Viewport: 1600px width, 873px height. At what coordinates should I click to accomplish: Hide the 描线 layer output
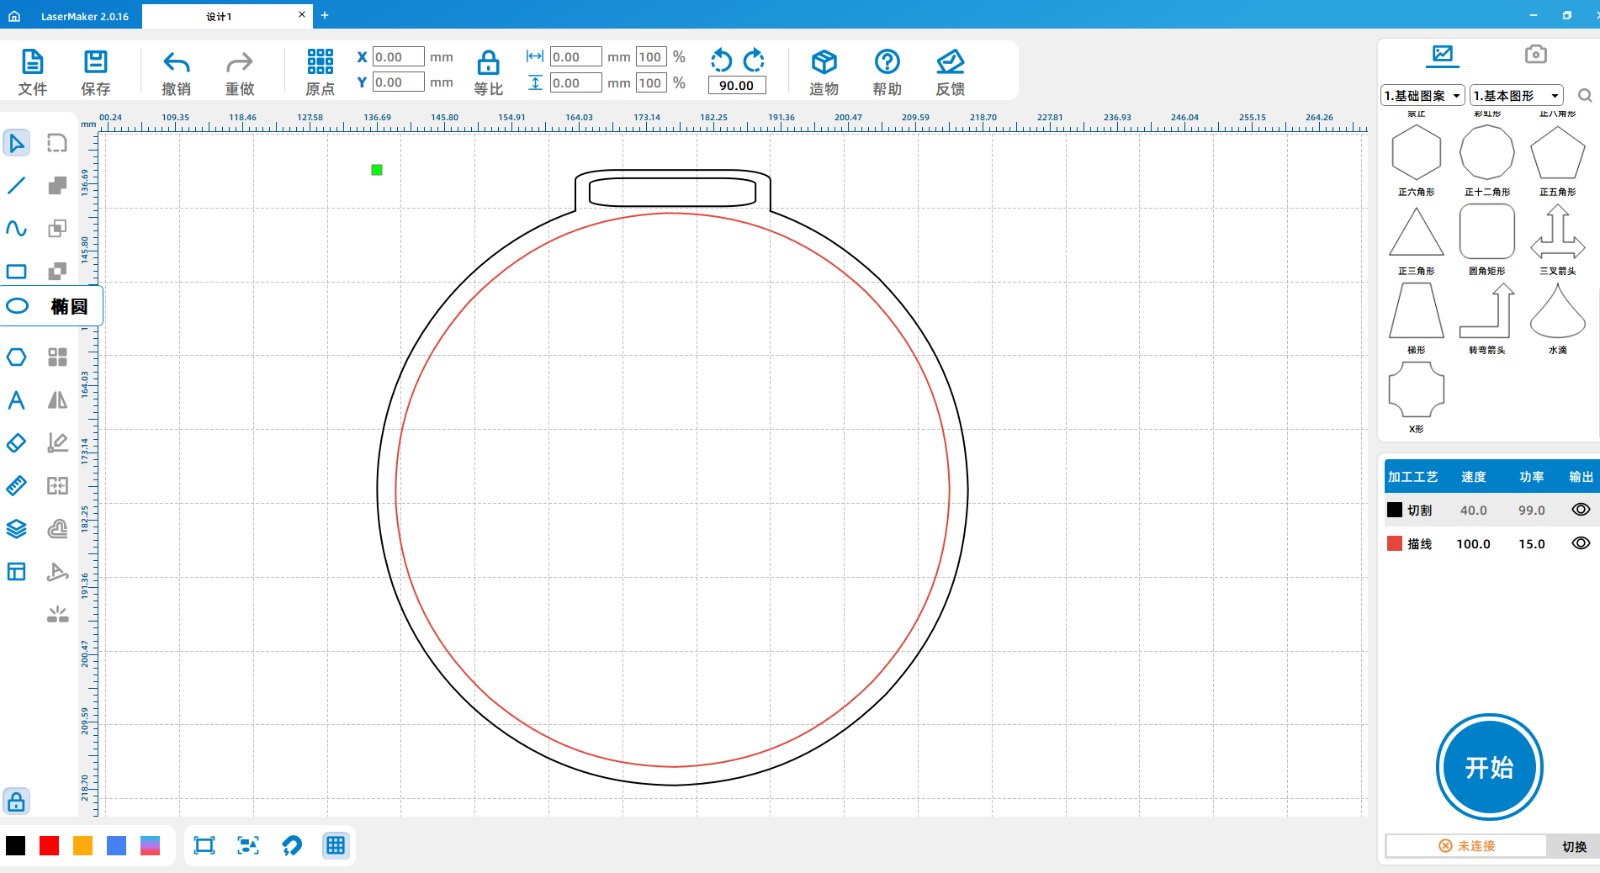pyautogui.click(x=1580, y=544)
